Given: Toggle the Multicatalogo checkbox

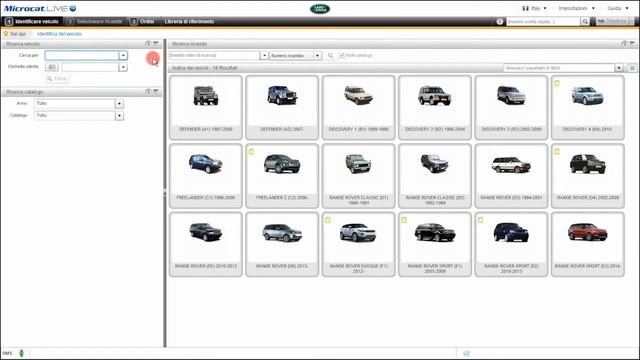Looking at the screenshot, I should coord(342,56).
